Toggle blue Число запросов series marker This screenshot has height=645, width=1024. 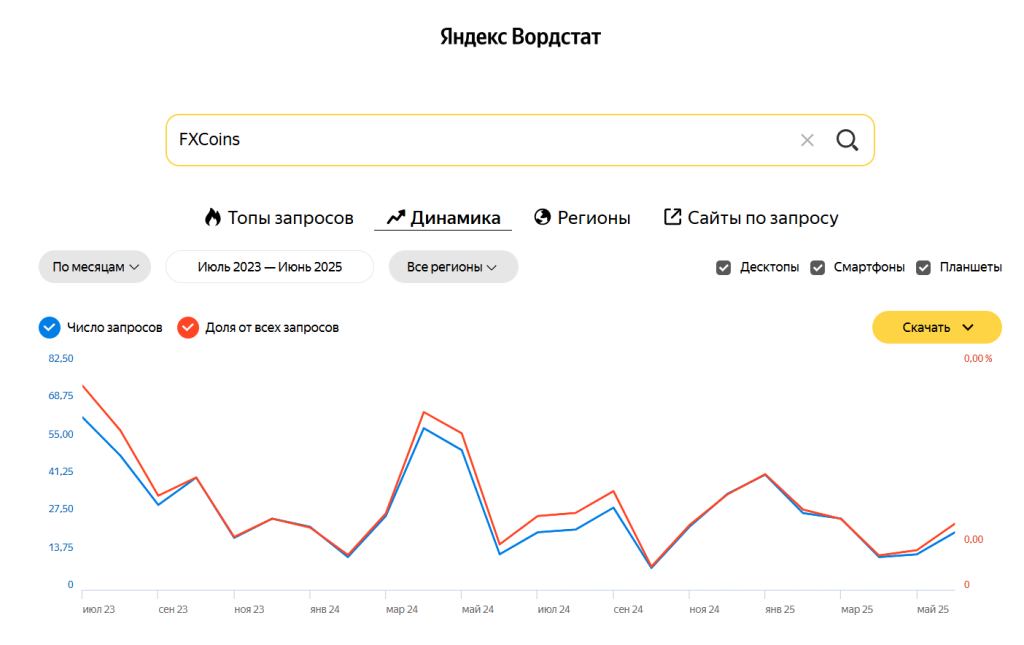[x=49, y=327]
